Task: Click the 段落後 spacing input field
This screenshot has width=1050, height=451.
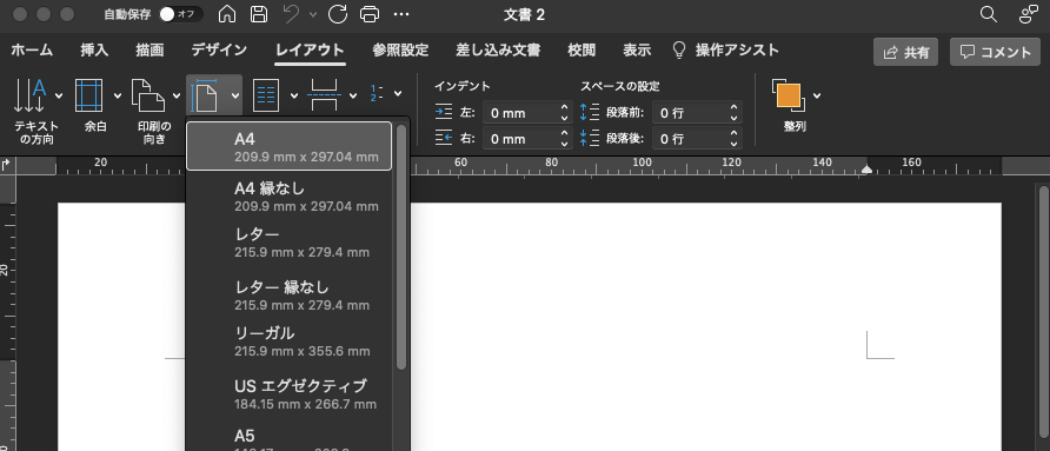Action: point(690,139)
